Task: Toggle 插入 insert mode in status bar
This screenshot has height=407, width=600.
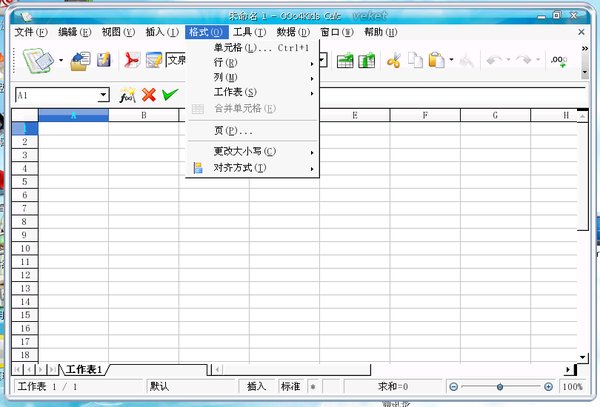Action: 257,387
